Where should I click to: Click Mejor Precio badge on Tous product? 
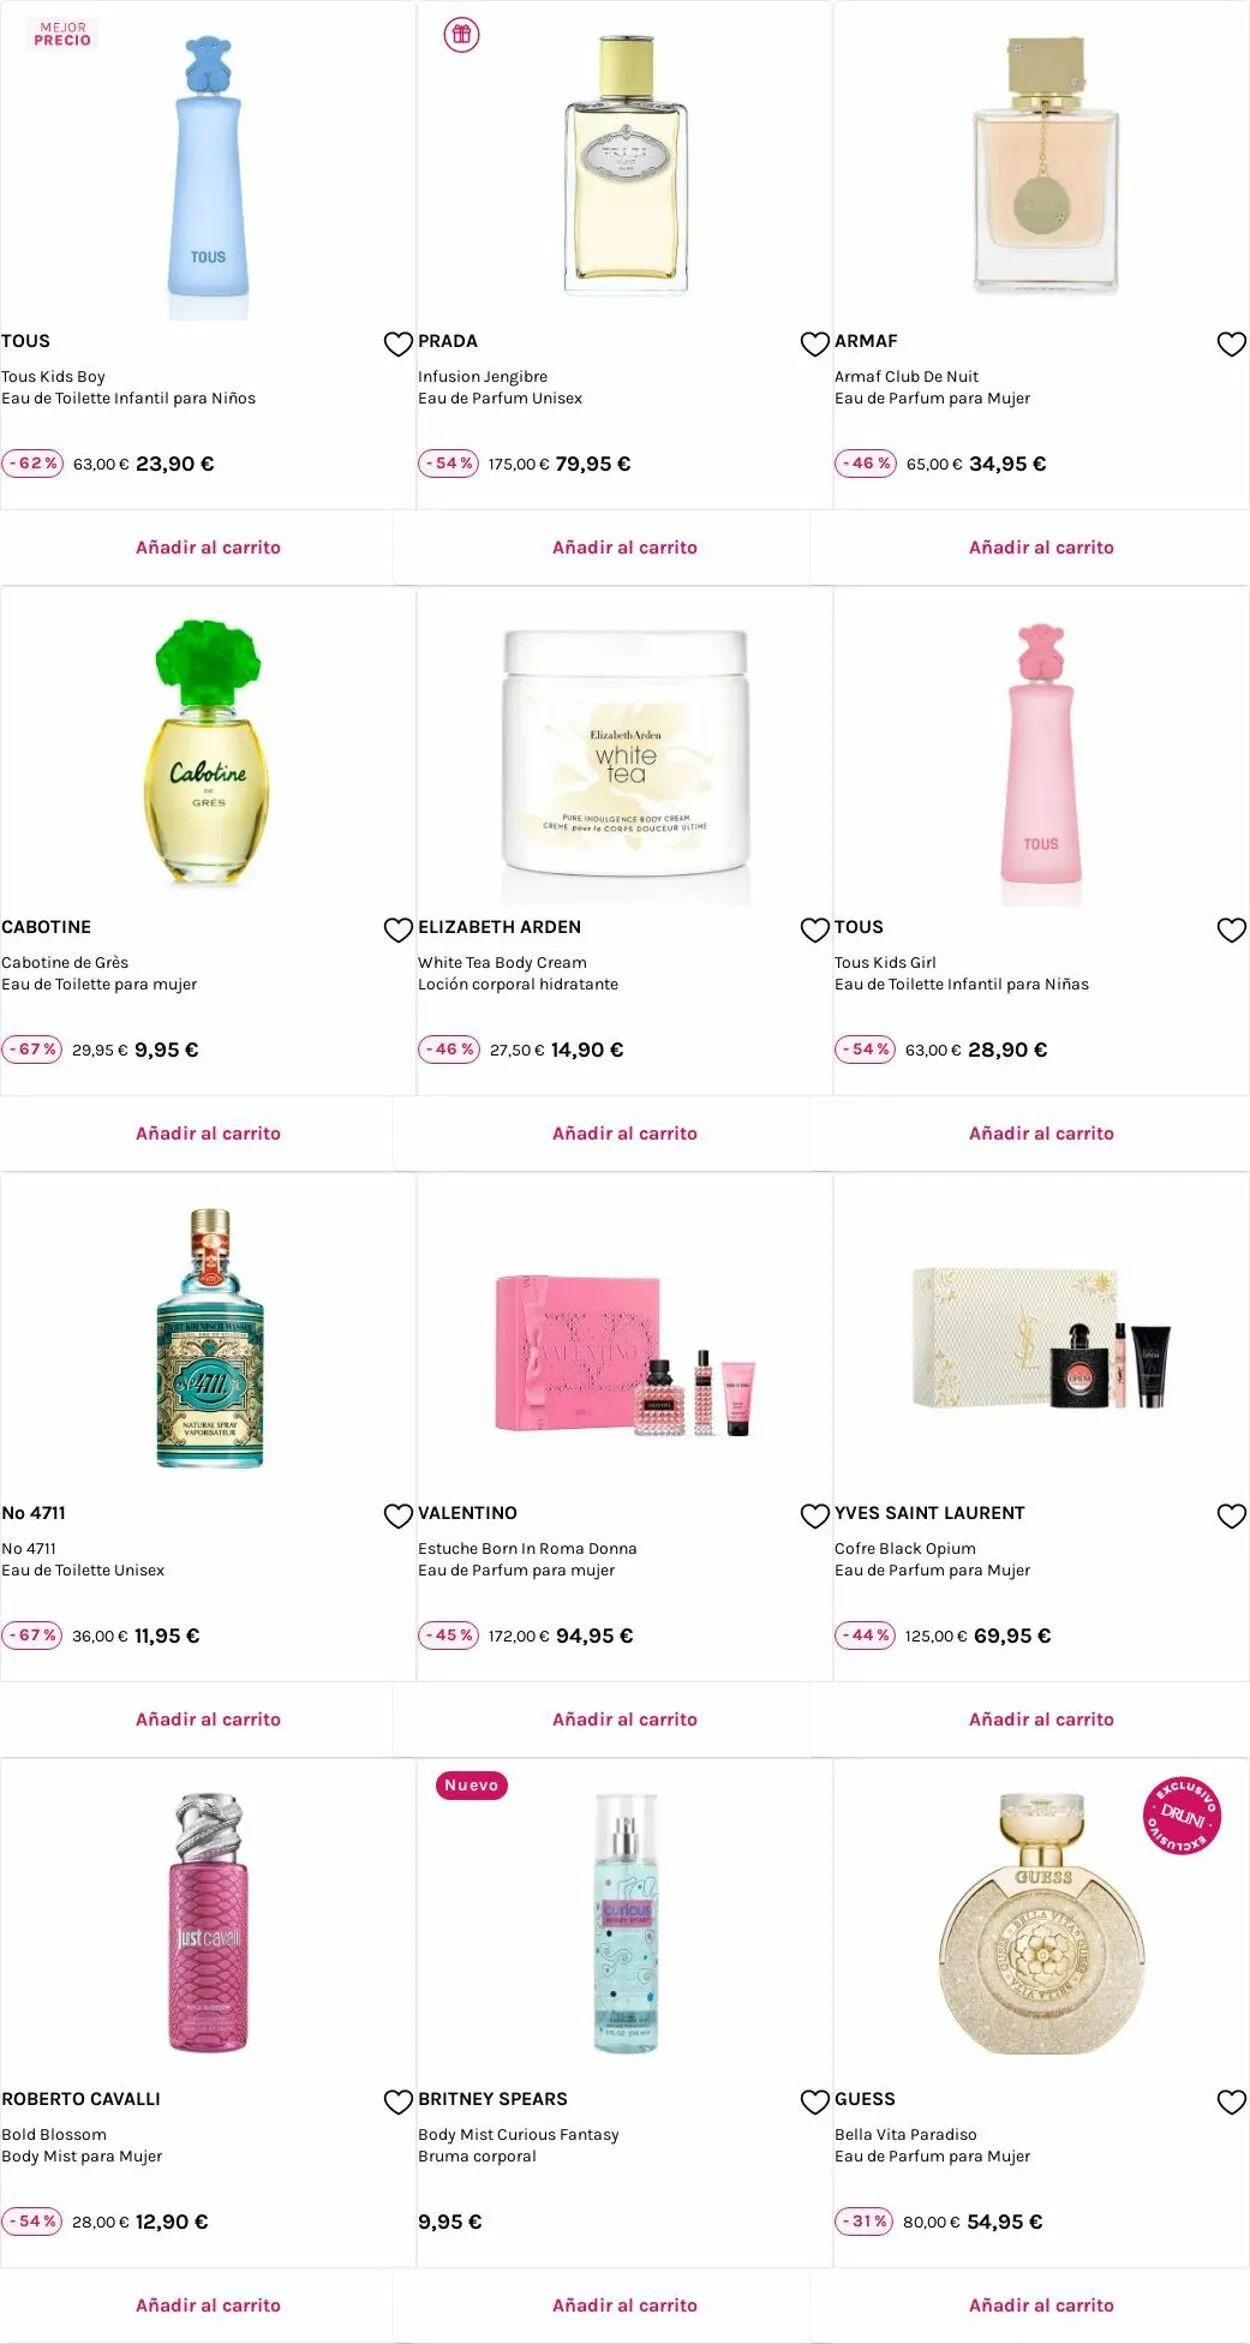pyautogui.click(x=63, y=34)
